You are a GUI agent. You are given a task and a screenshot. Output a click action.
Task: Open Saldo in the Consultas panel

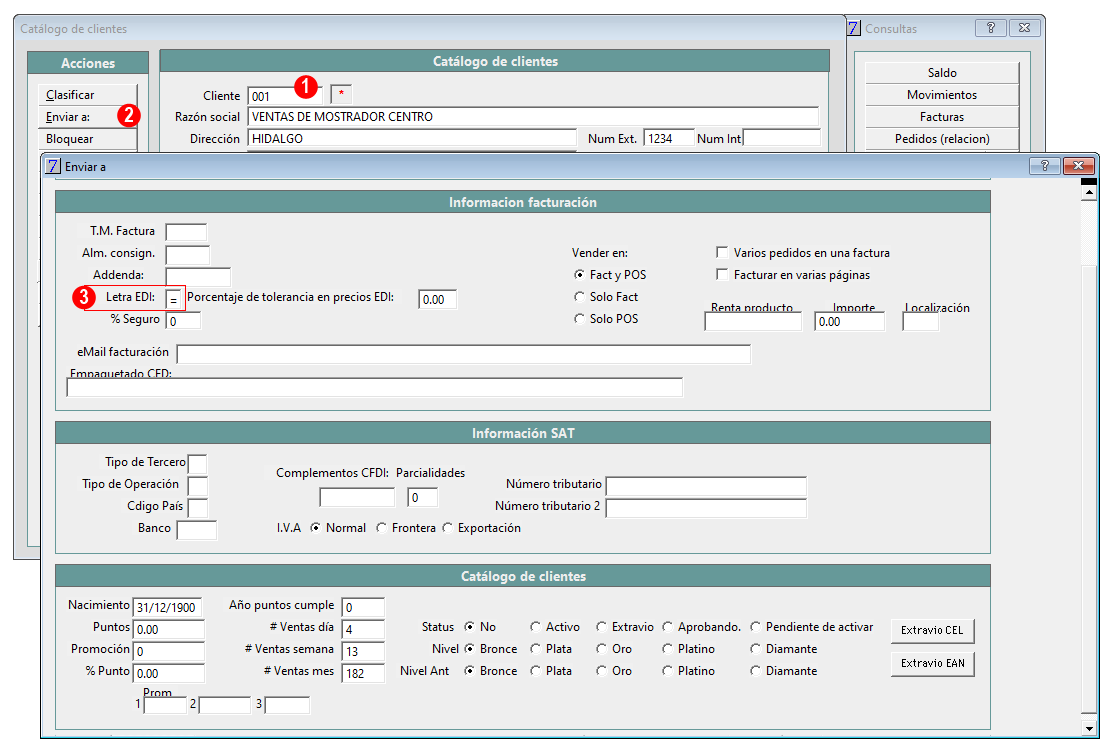[x=942, y=73]
